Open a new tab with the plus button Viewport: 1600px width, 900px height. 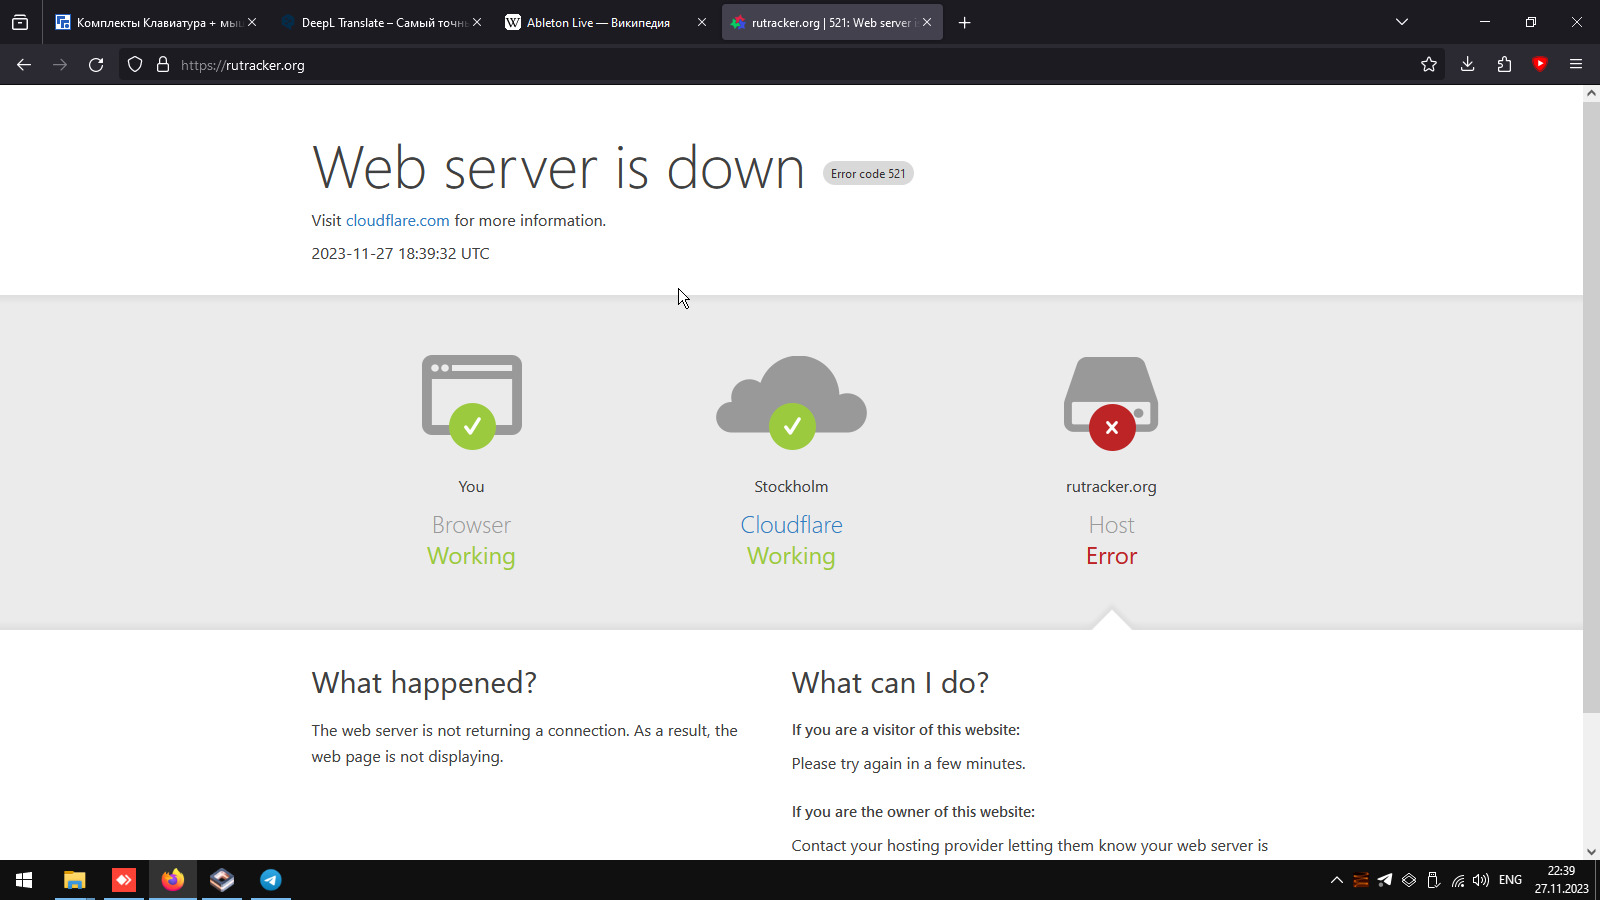[964, 22]
